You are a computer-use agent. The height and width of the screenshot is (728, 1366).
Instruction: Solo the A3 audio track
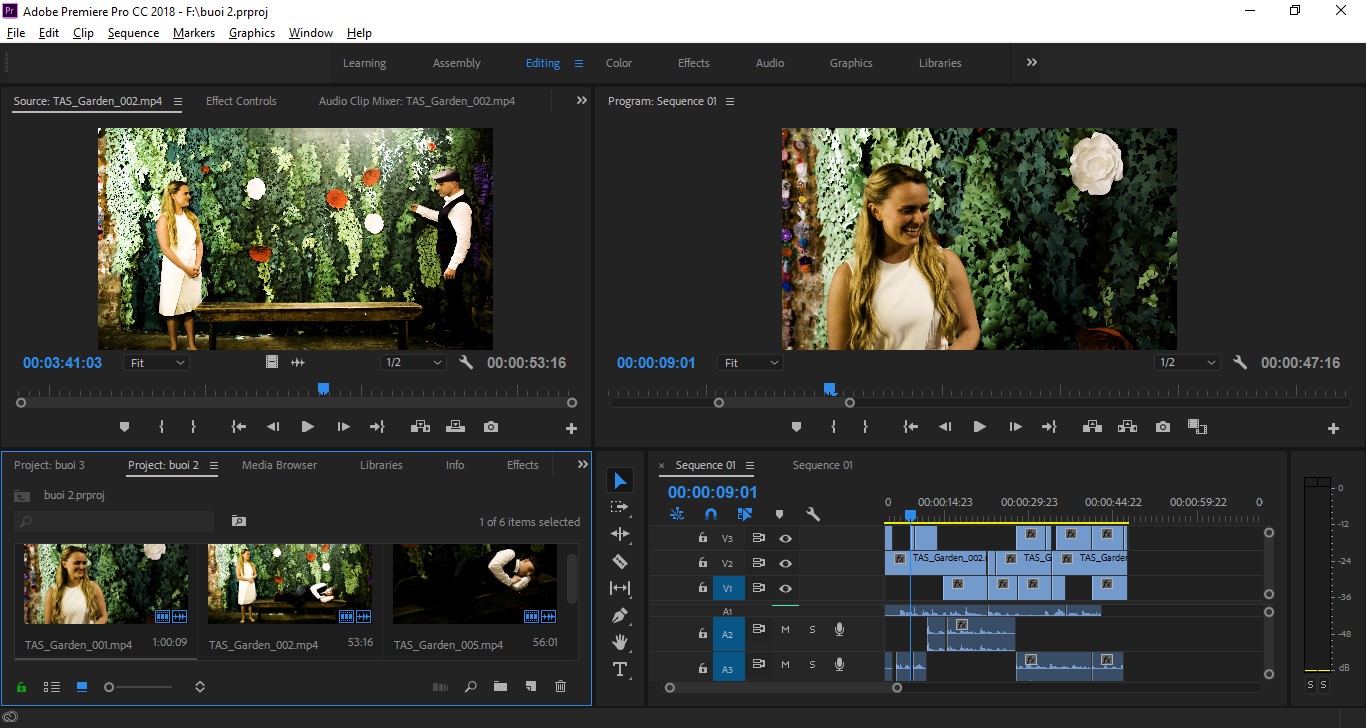(812, 664)
